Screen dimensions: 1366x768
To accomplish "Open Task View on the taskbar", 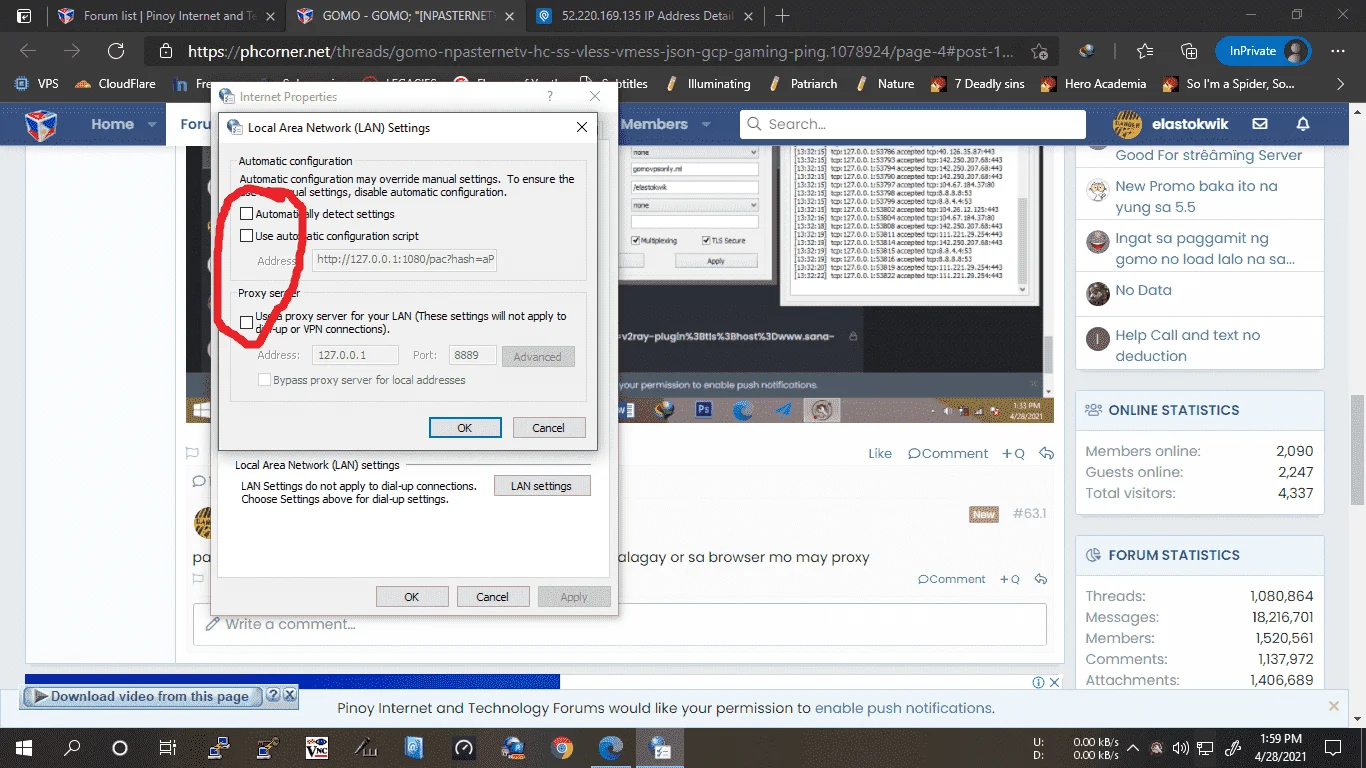I will pos(168,748).
